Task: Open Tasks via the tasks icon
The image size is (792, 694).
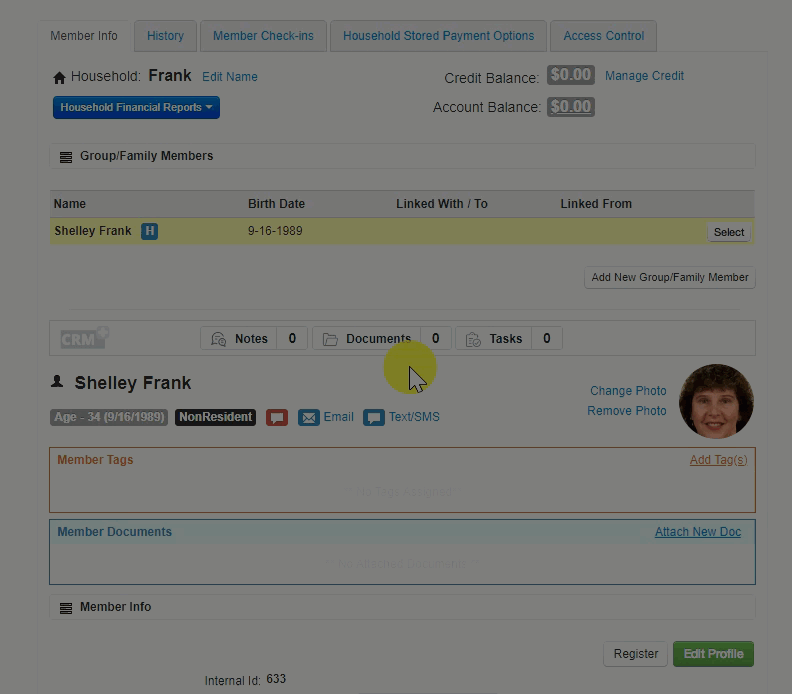Action: (x=473, y=339)
